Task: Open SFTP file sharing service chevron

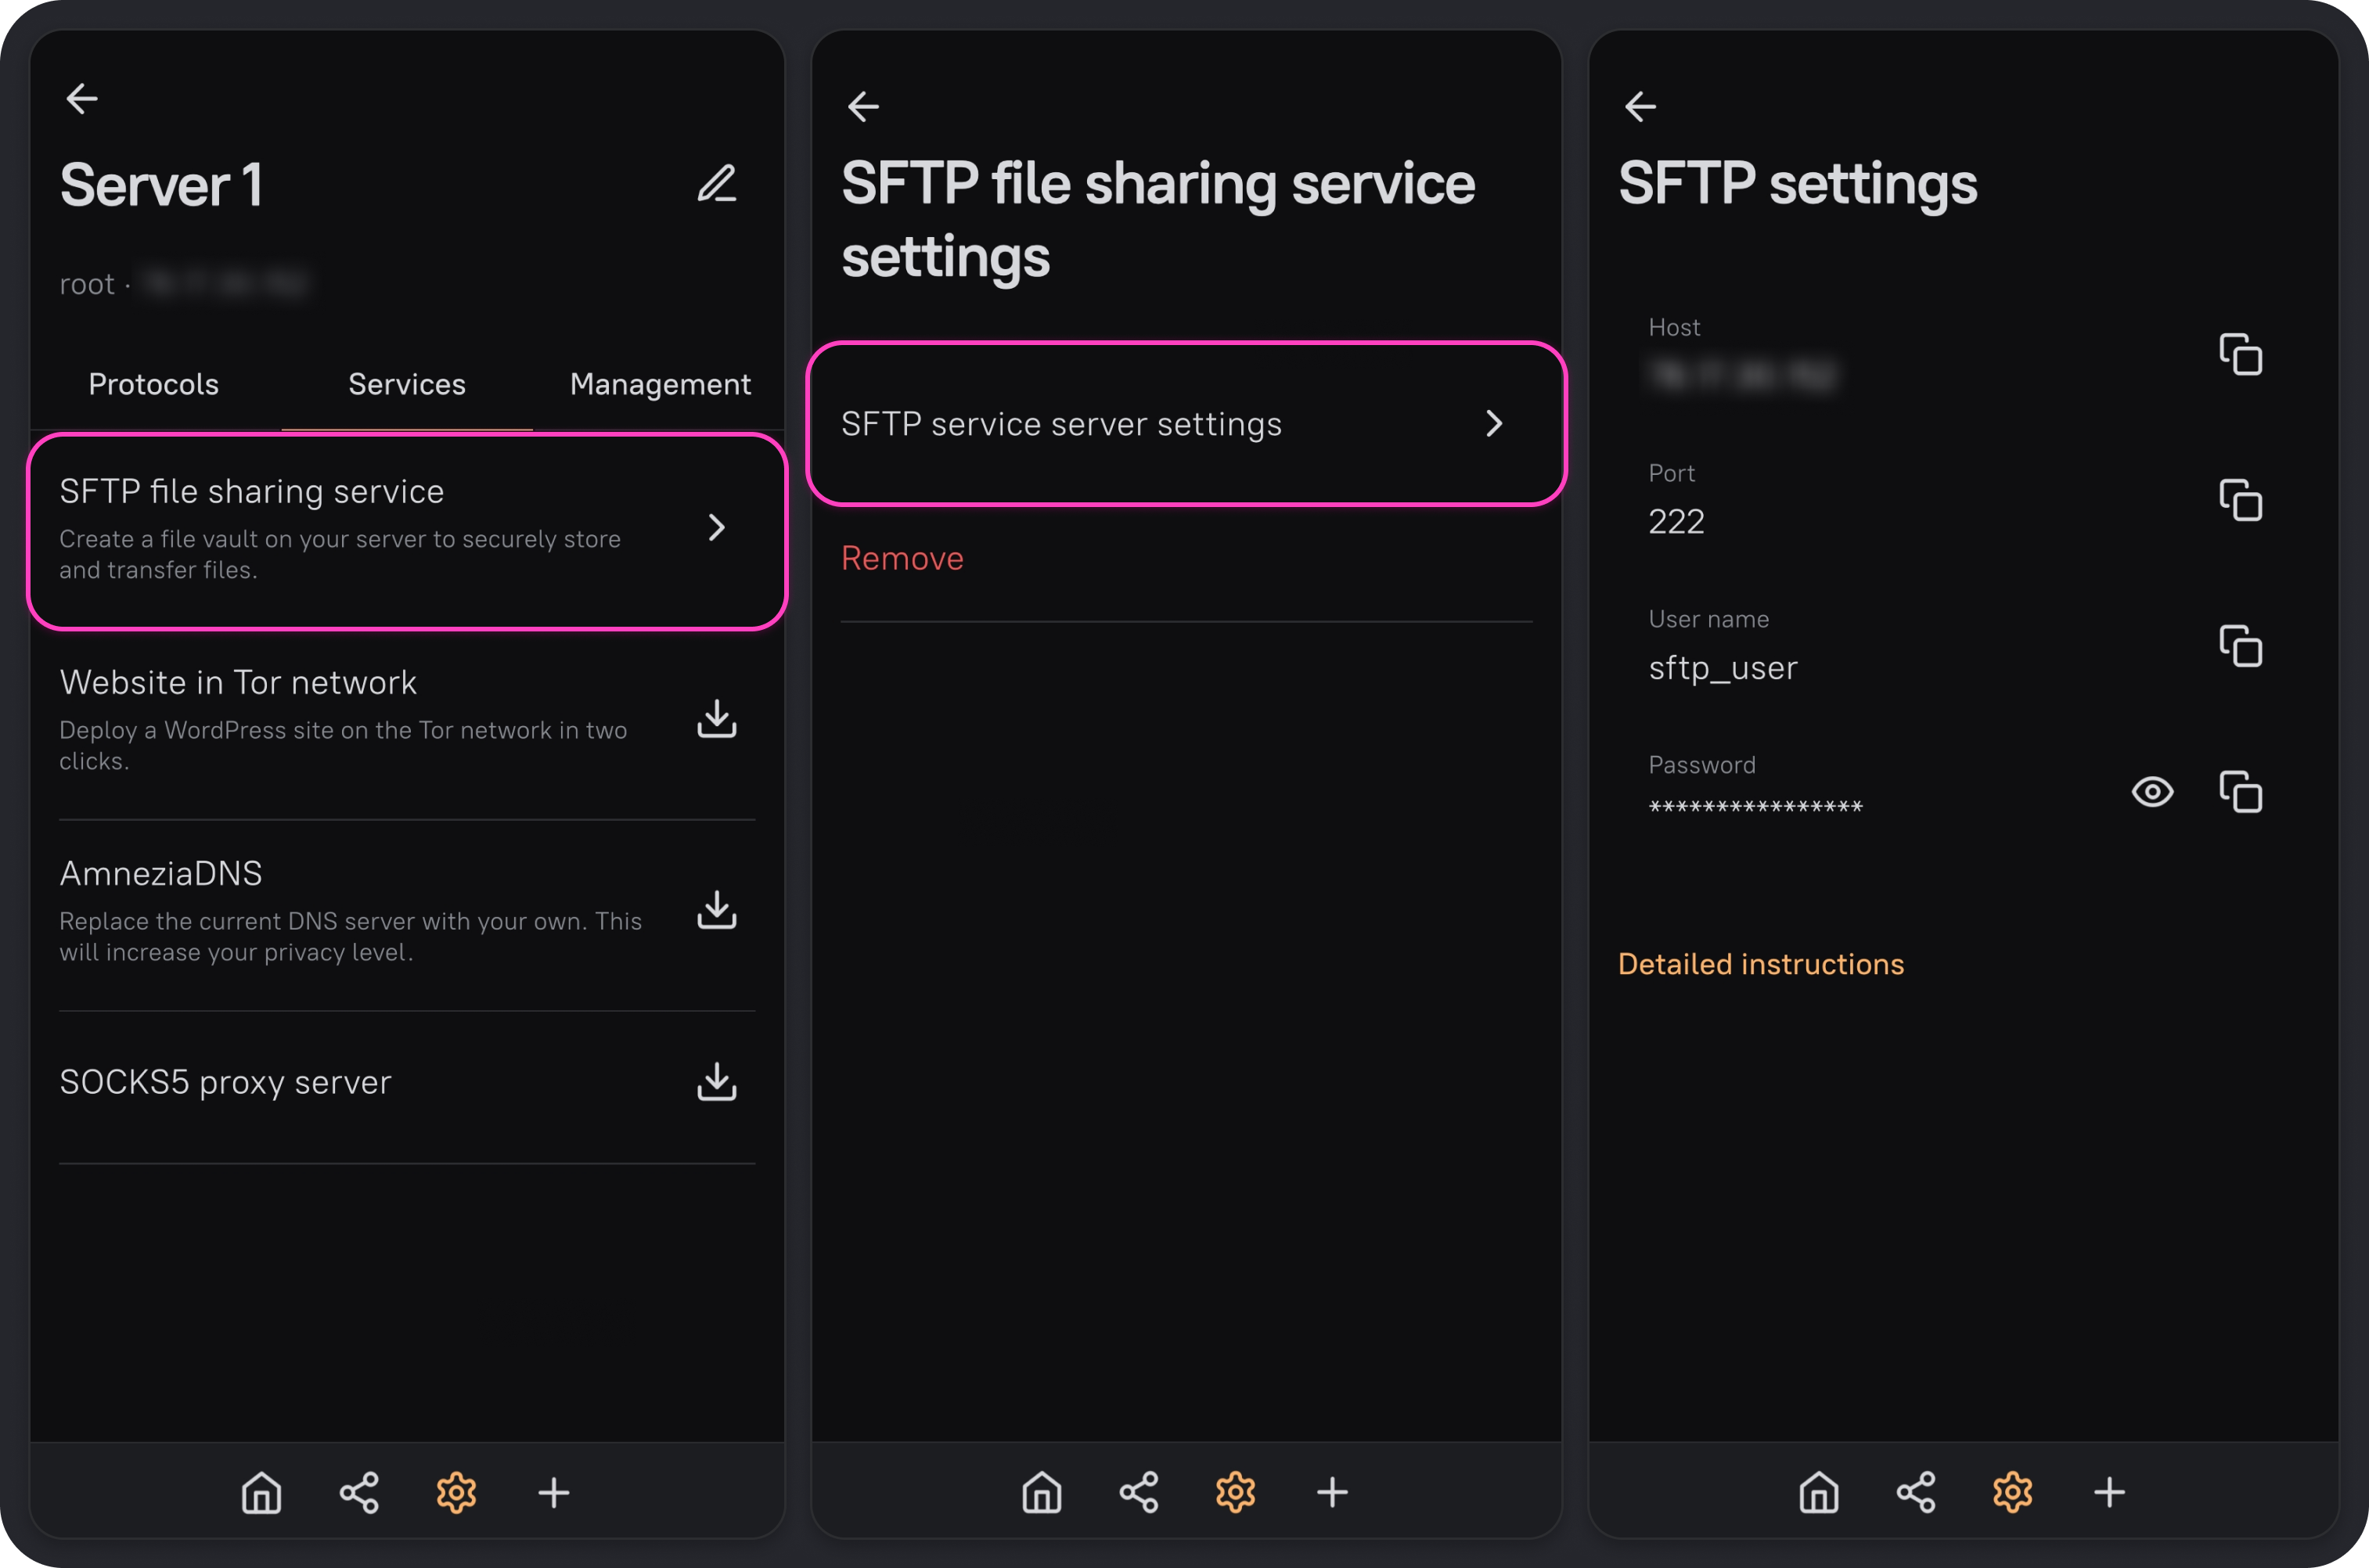Action: pyautogui.click(x=716, y=527)
